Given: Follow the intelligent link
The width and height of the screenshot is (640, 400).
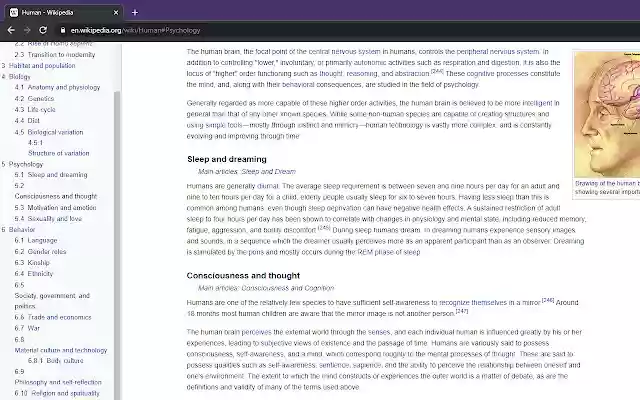Looking at the screenshot, I should pyautogui.click(x=537, y=103).
